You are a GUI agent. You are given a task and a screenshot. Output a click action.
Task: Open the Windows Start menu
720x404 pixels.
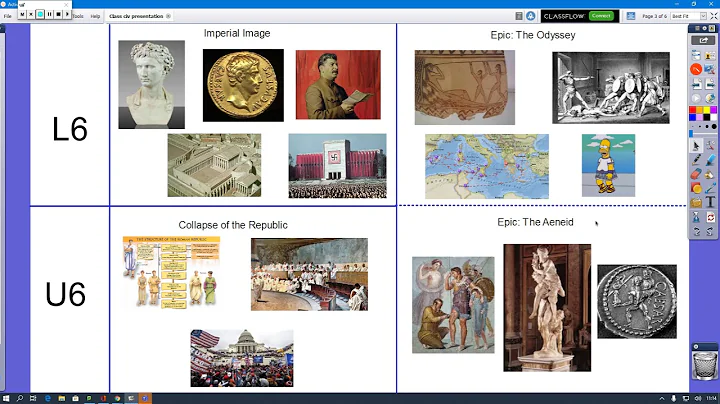click(6, 398)
